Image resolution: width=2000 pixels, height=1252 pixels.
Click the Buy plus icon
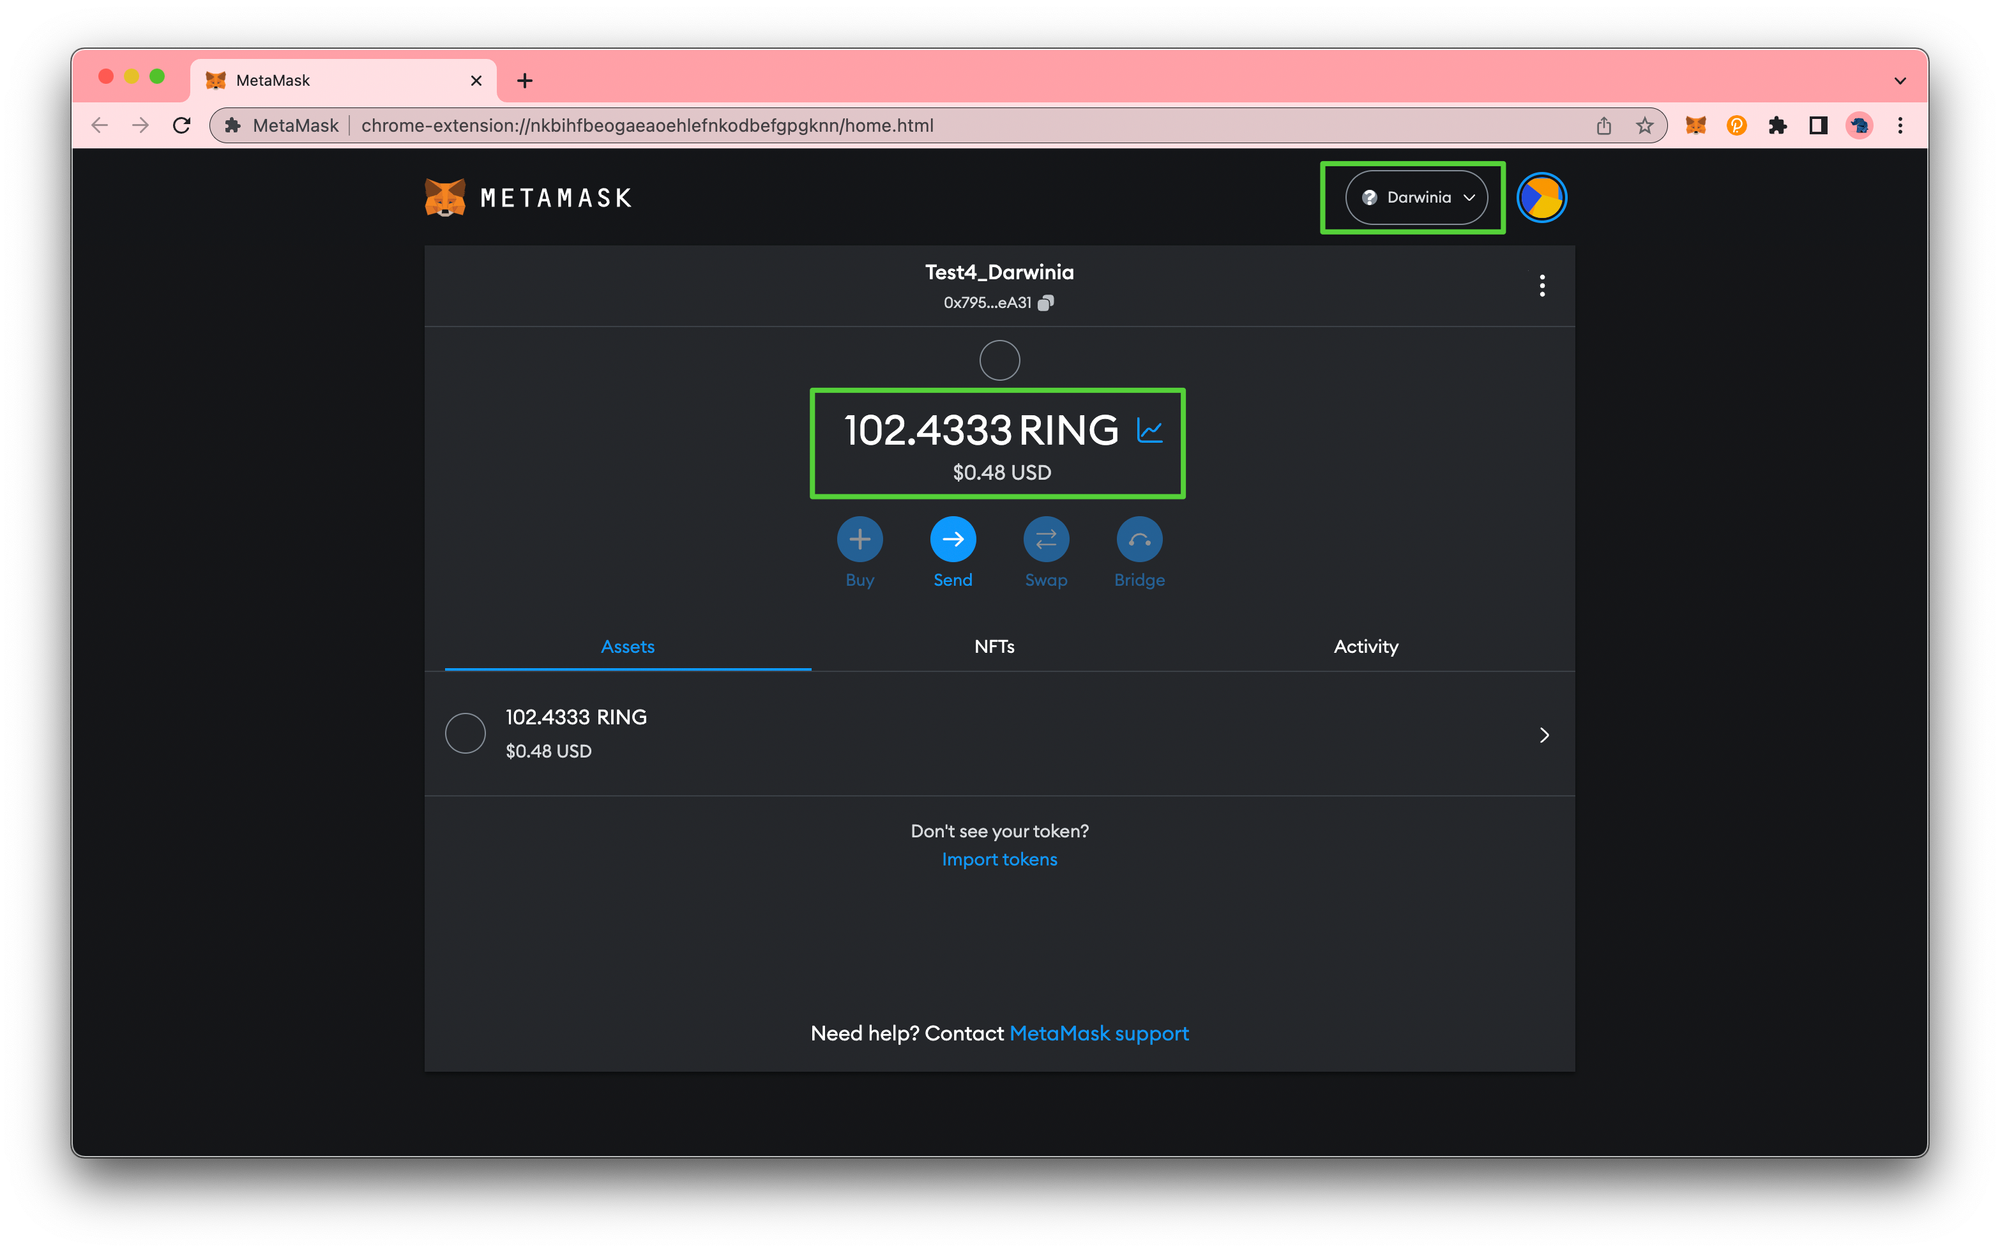pos(859,540)
